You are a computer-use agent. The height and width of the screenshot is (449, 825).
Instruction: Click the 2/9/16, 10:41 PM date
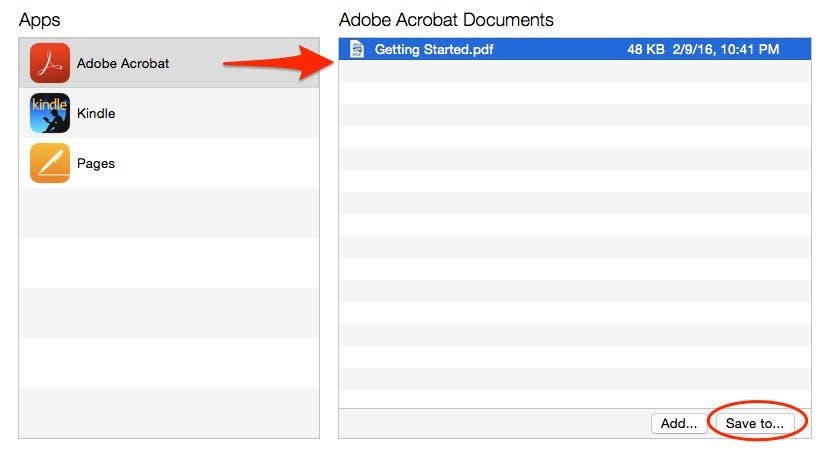click(726, 49)
